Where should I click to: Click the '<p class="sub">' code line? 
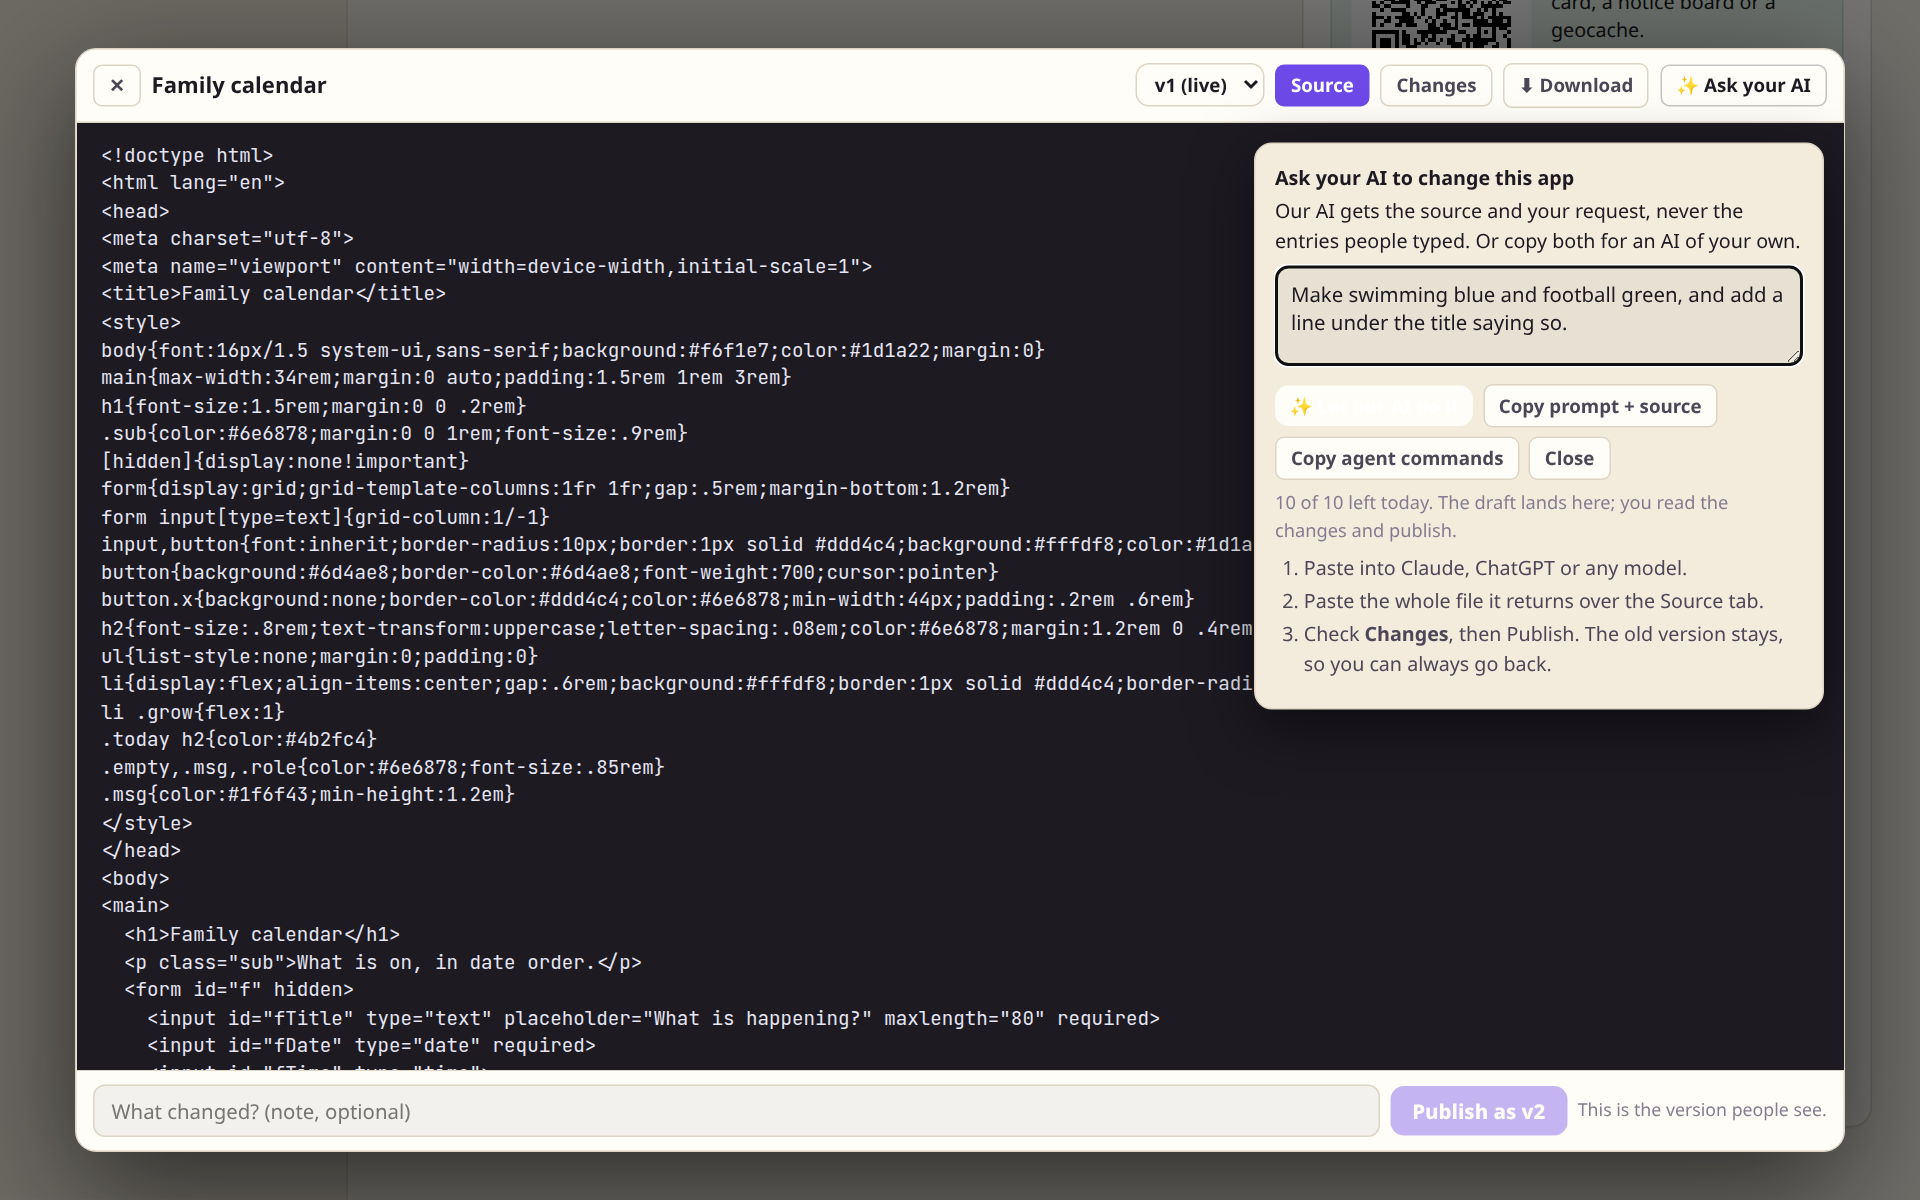point(383,963)
